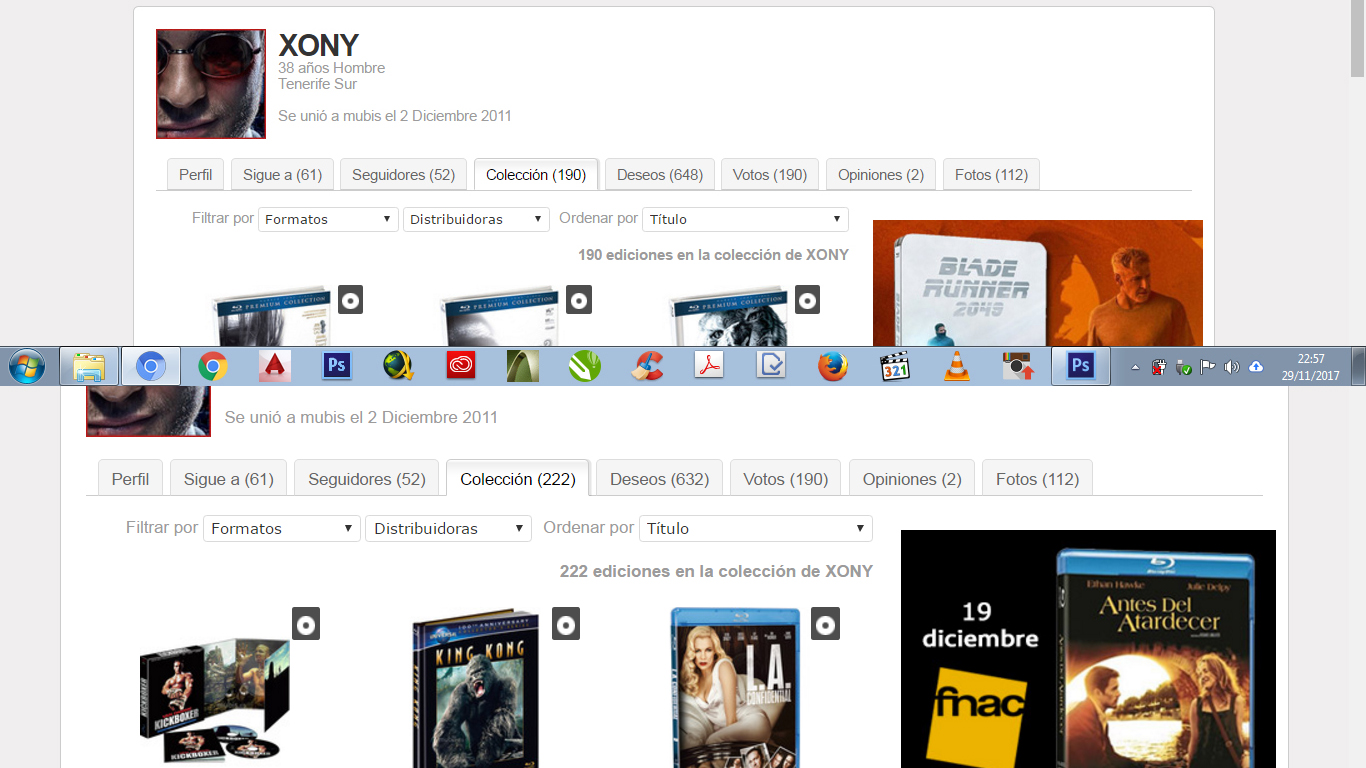
Task: Open the Blade Runner 2049 advertisement
Action: coord(1037,283)
